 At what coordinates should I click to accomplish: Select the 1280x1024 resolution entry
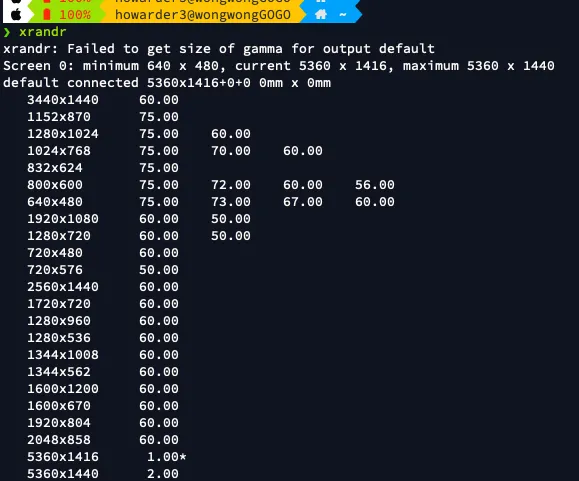[x=63, y=134]
